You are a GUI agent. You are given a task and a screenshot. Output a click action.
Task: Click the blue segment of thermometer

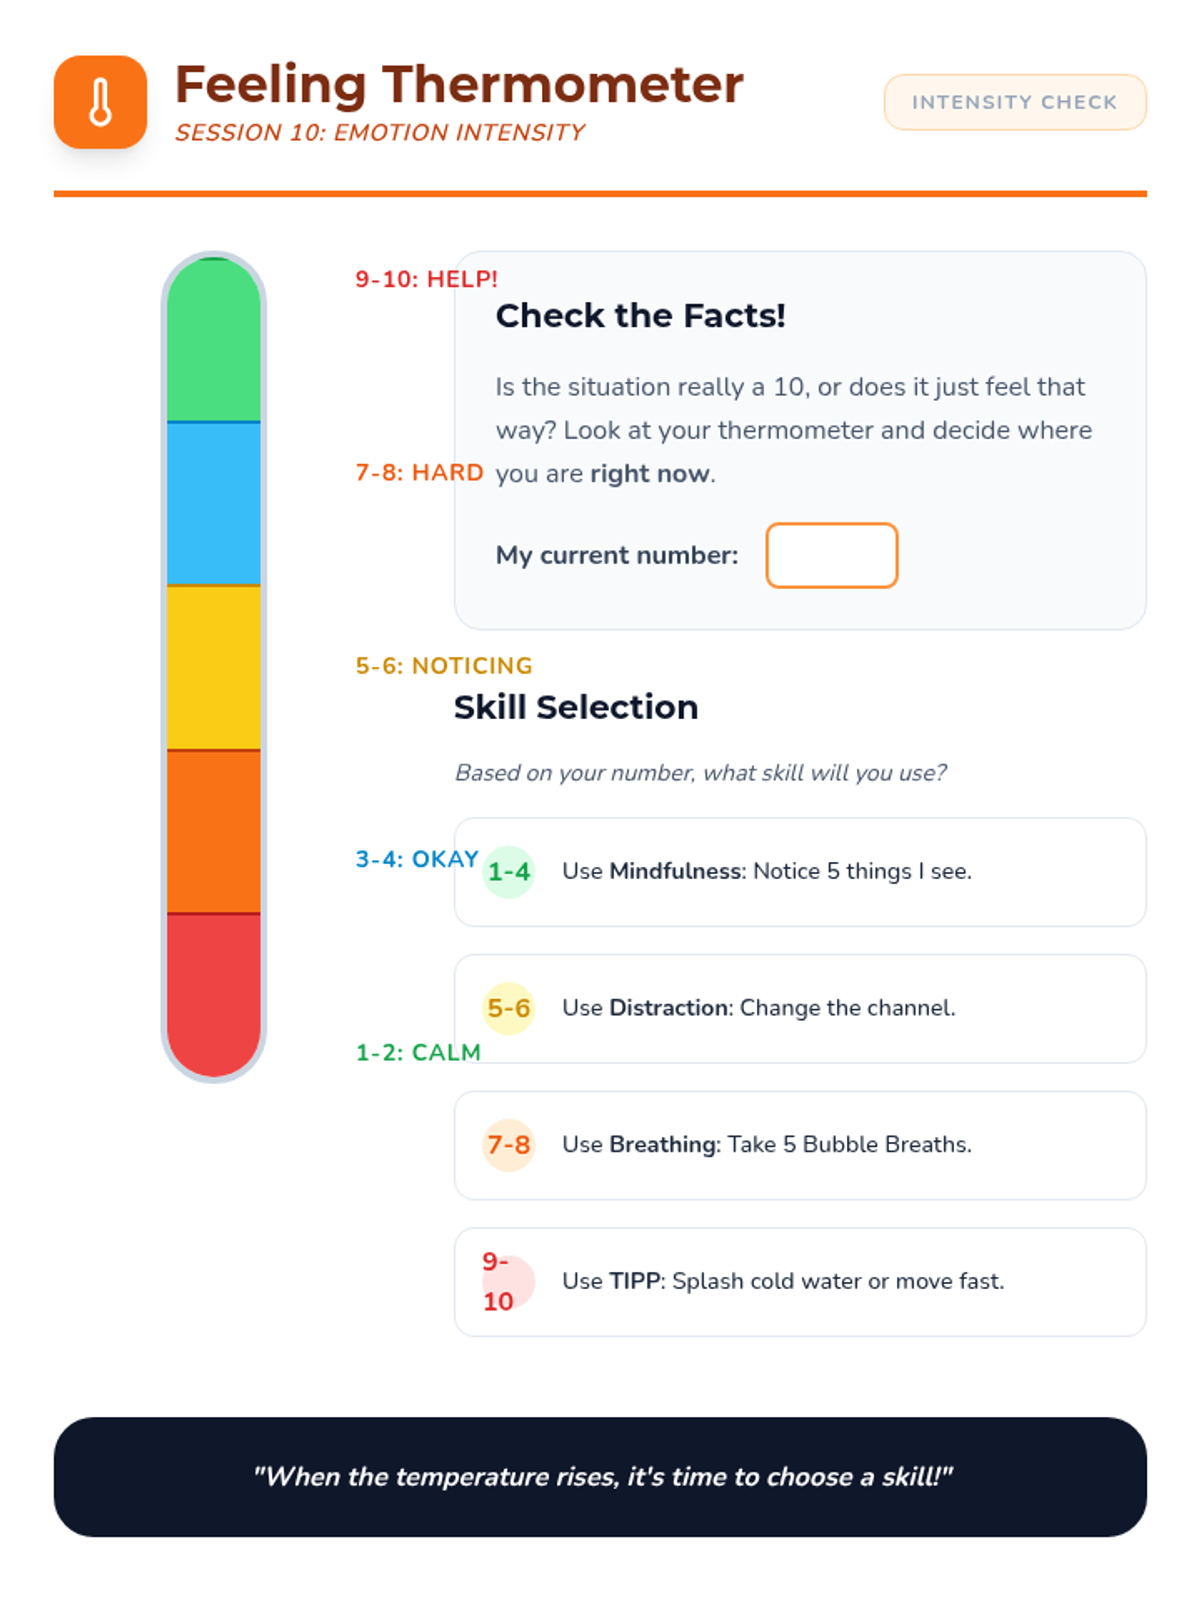click(x=213, y=503)
